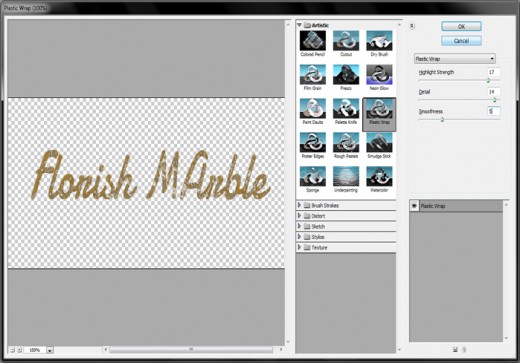The image size is (520, 363).
Task: Click OK to apply the filter
Action: [461, 26]
